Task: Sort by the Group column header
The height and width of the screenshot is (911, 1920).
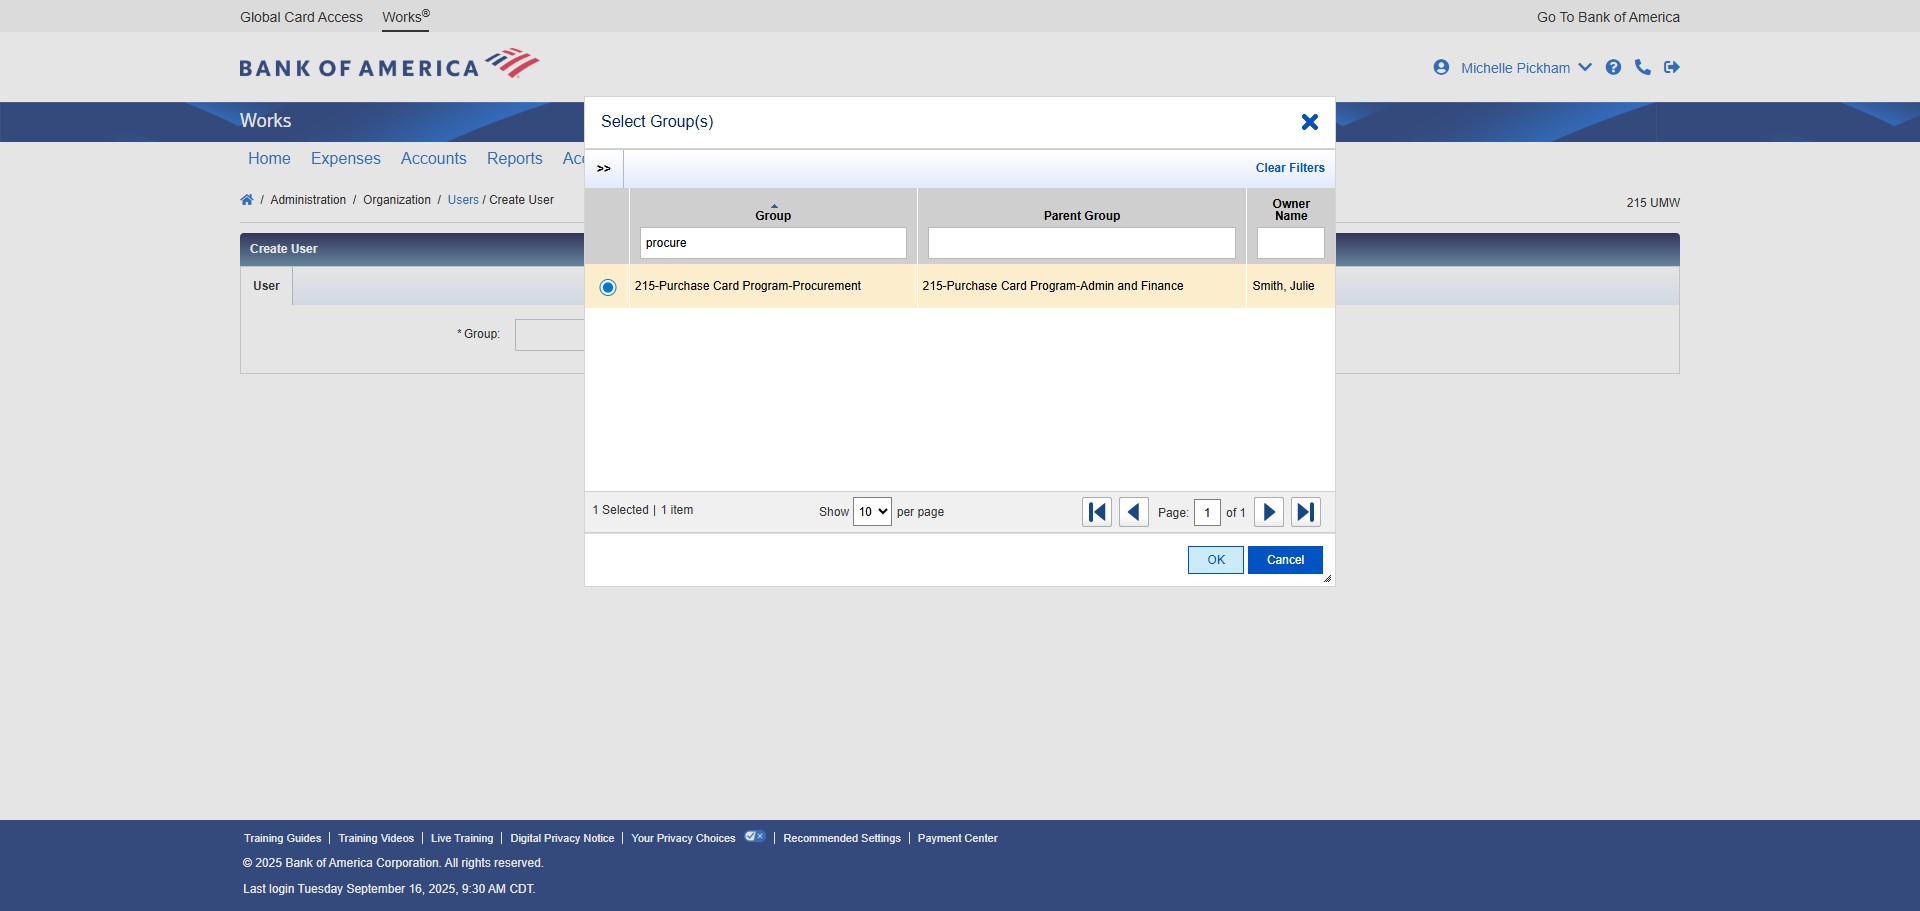Action: coord(773,215)
